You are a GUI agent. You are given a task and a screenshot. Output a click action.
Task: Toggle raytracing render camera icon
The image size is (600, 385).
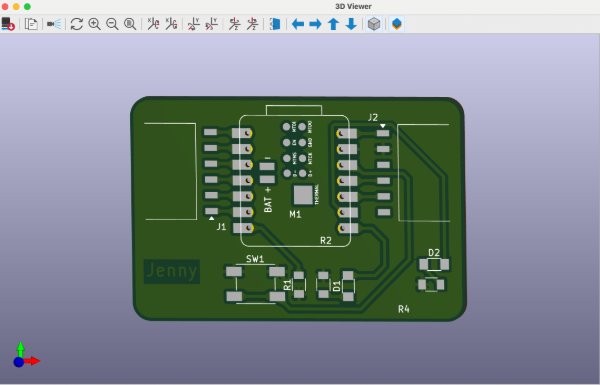pos(54,24)
